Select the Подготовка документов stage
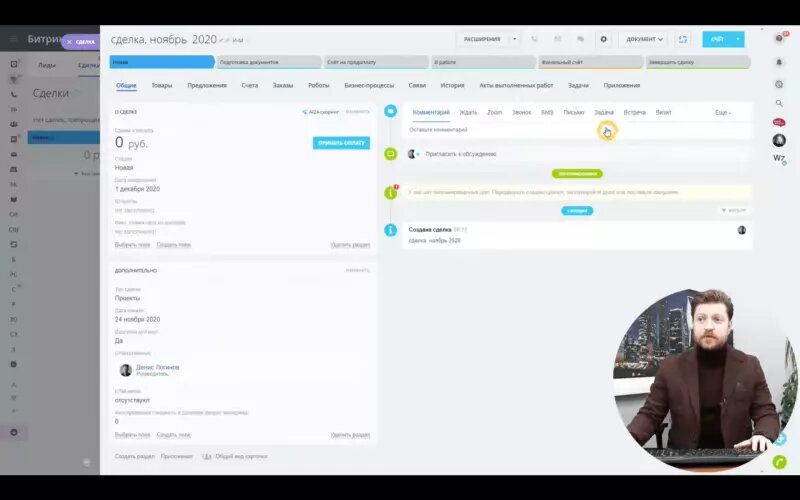 coord(269,62)
